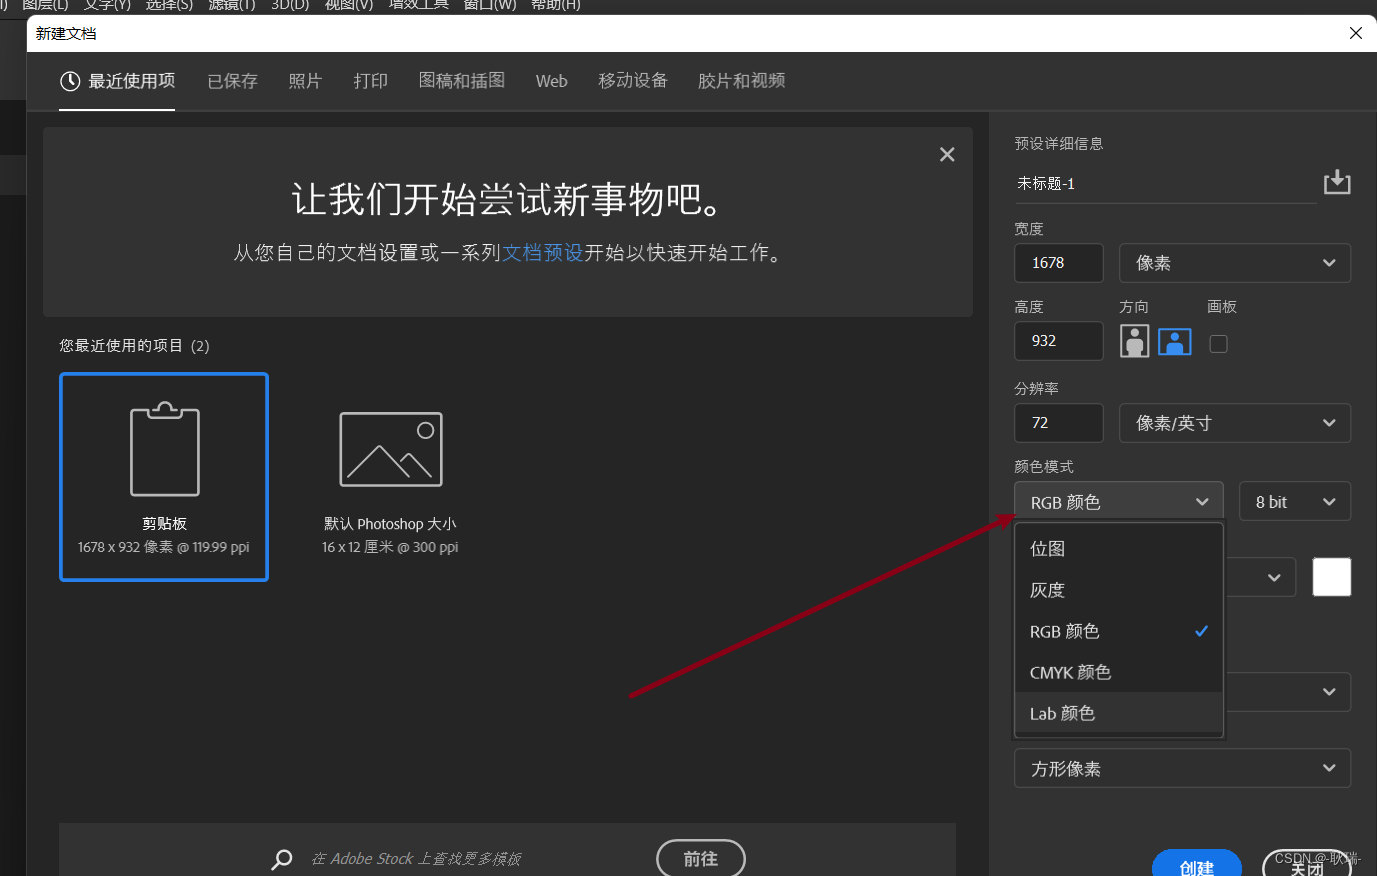Enable the 画板 checkbox
Image resolution: width=1377 pixels, height=876 pixels.
click(1218, 343)
